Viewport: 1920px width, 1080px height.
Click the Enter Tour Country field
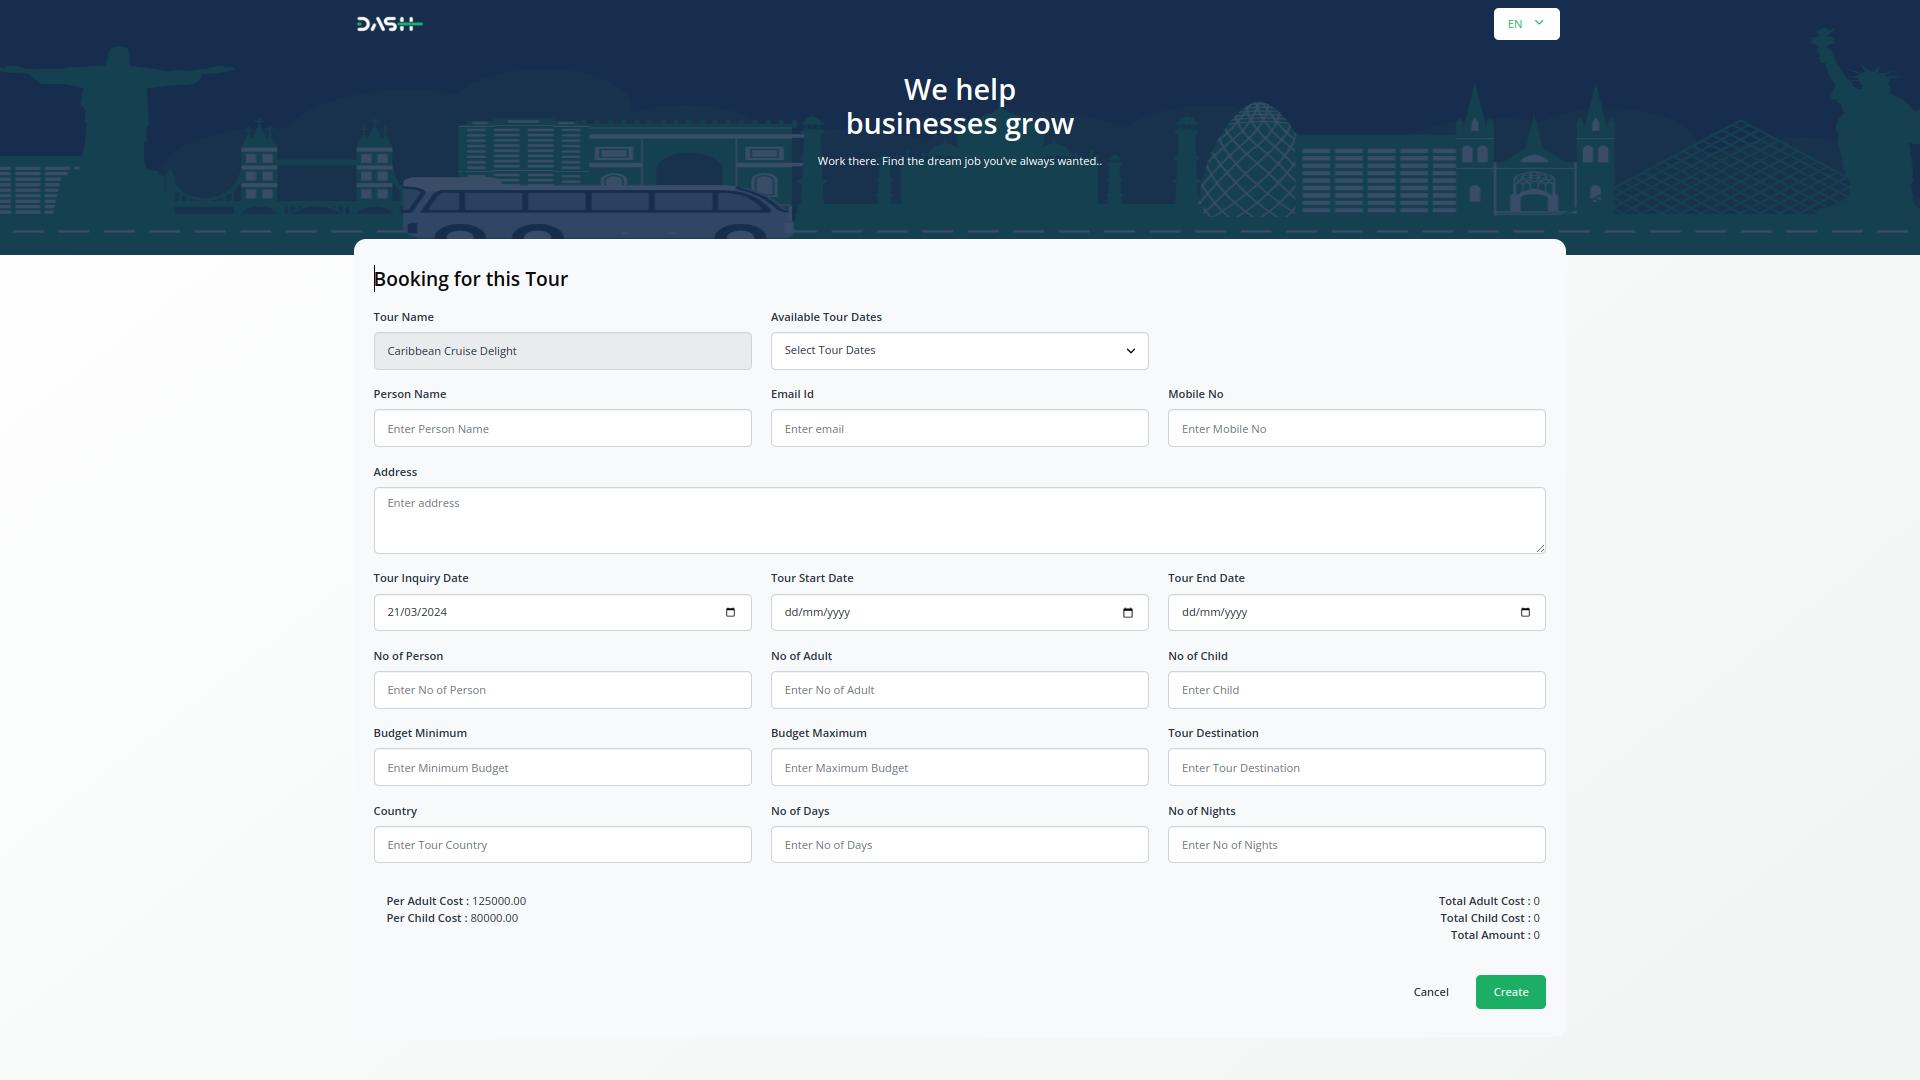point(562,845)
